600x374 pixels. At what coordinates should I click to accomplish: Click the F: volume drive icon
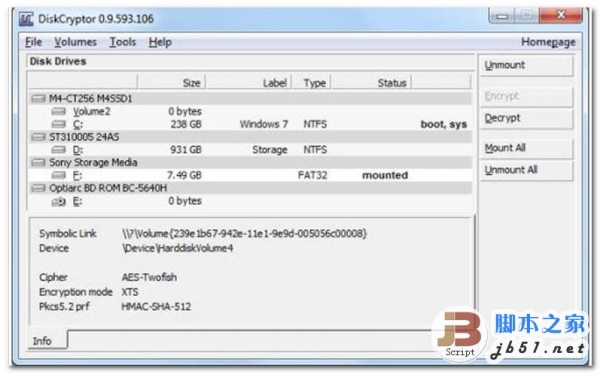pos(58,175)
